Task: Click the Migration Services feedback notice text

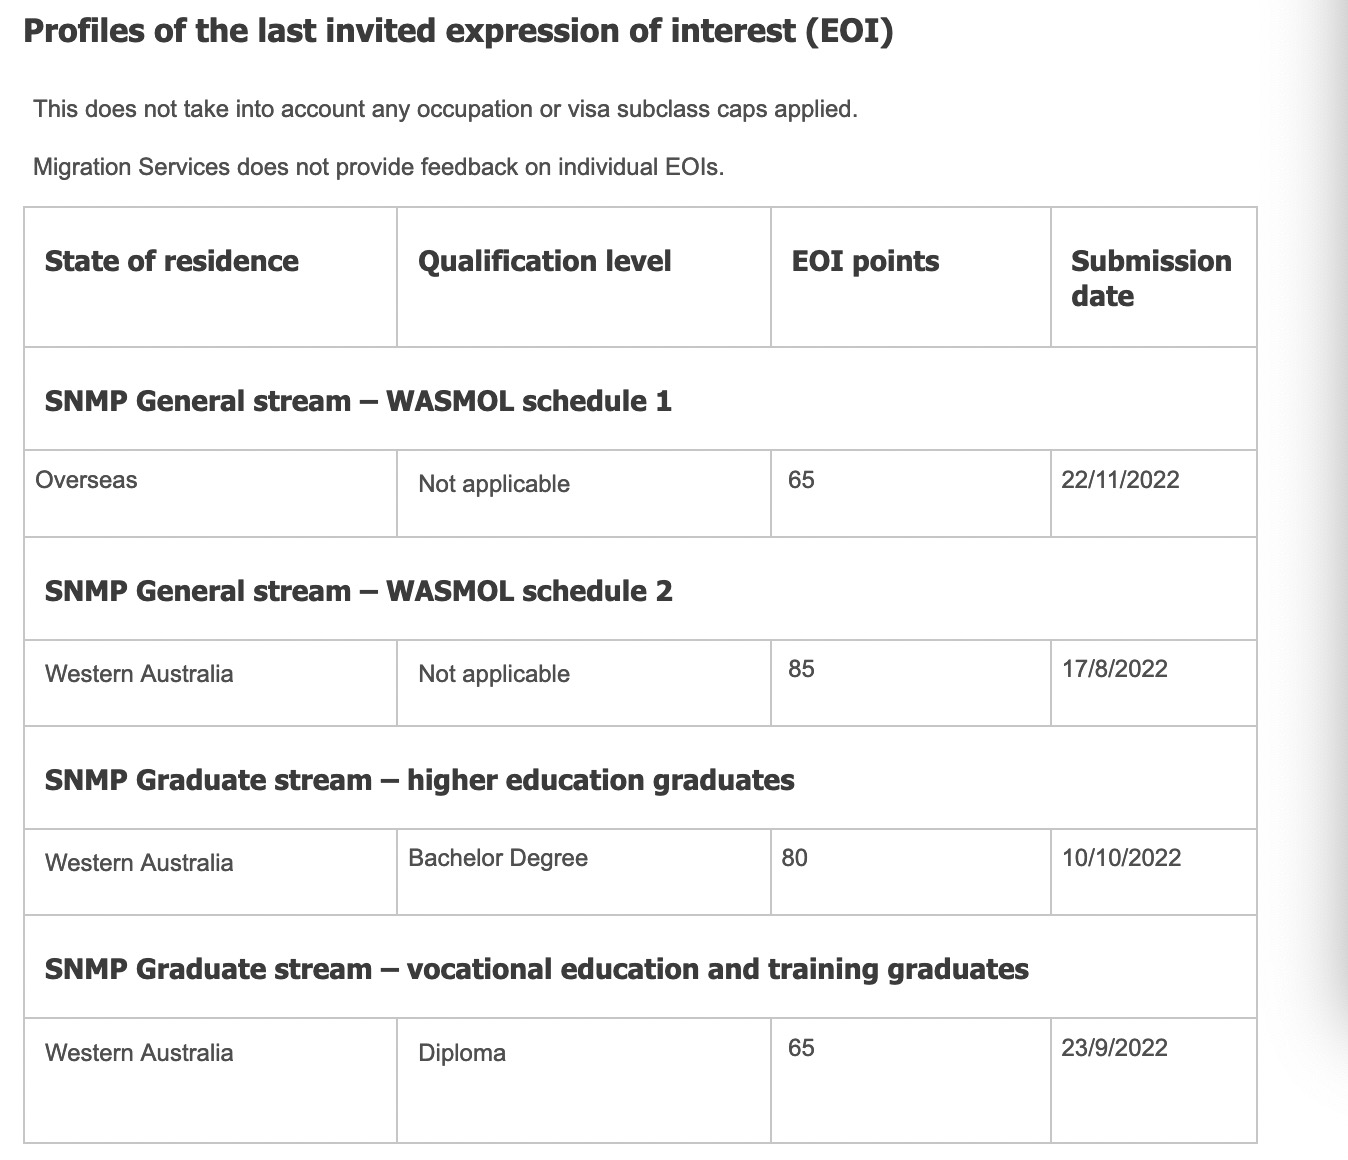Action: click(x=378, y=167)
